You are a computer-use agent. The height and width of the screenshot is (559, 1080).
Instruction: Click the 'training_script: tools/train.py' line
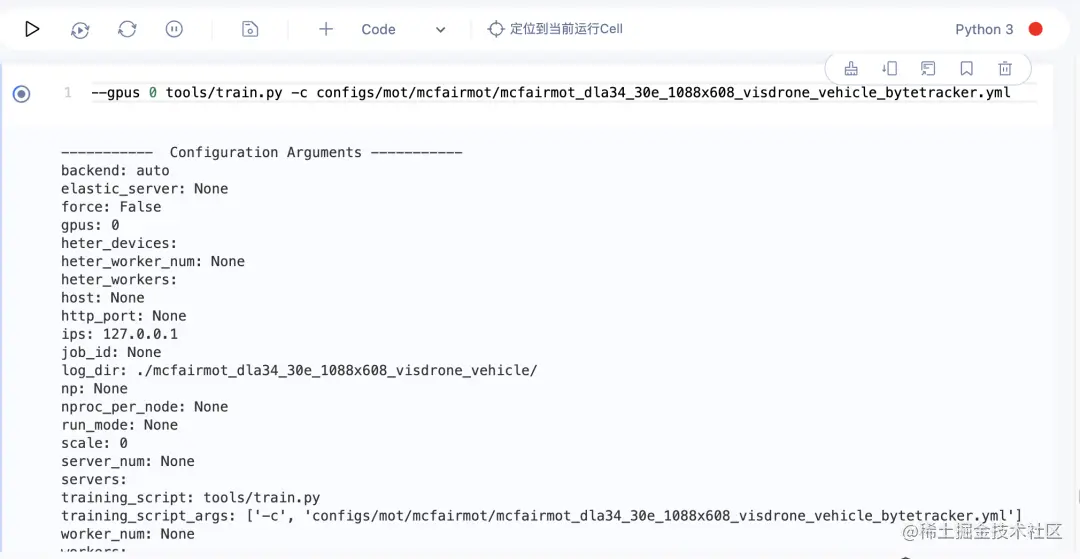click(190, 497)
